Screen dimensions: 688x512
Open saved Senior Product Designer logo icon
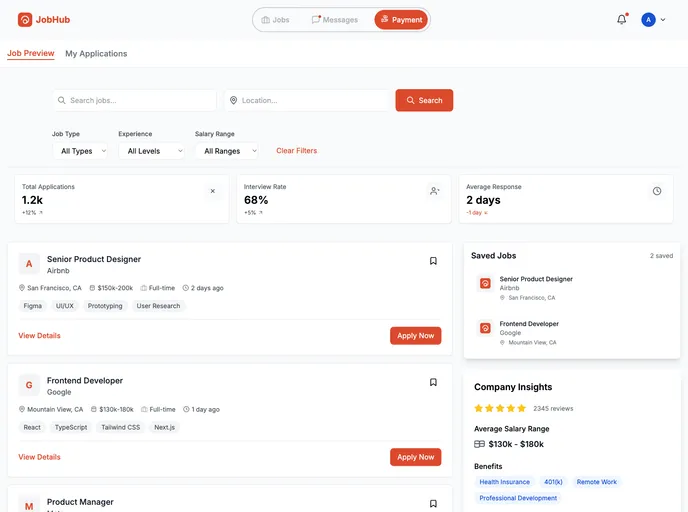[485, 283]
